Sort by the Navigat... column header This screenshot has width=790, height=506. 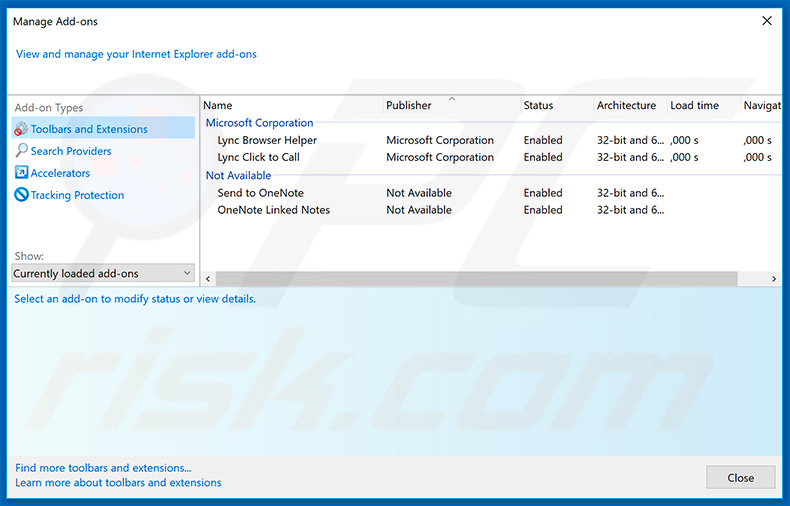click(x=762, y=105)
